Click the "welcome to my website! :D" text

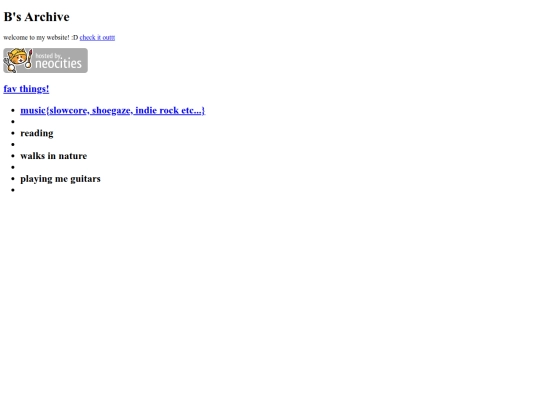41,38
